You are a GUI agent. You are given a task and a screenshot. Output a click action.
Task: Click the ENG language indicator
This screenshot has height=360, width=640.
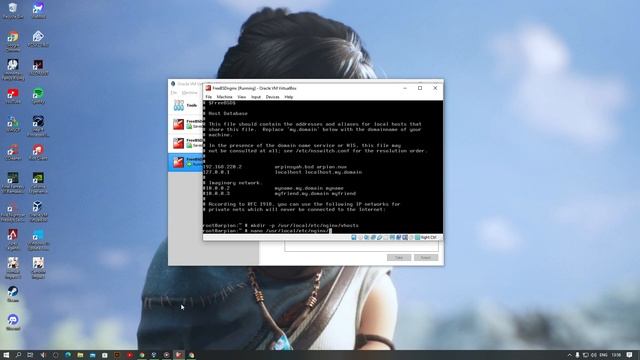603,355
